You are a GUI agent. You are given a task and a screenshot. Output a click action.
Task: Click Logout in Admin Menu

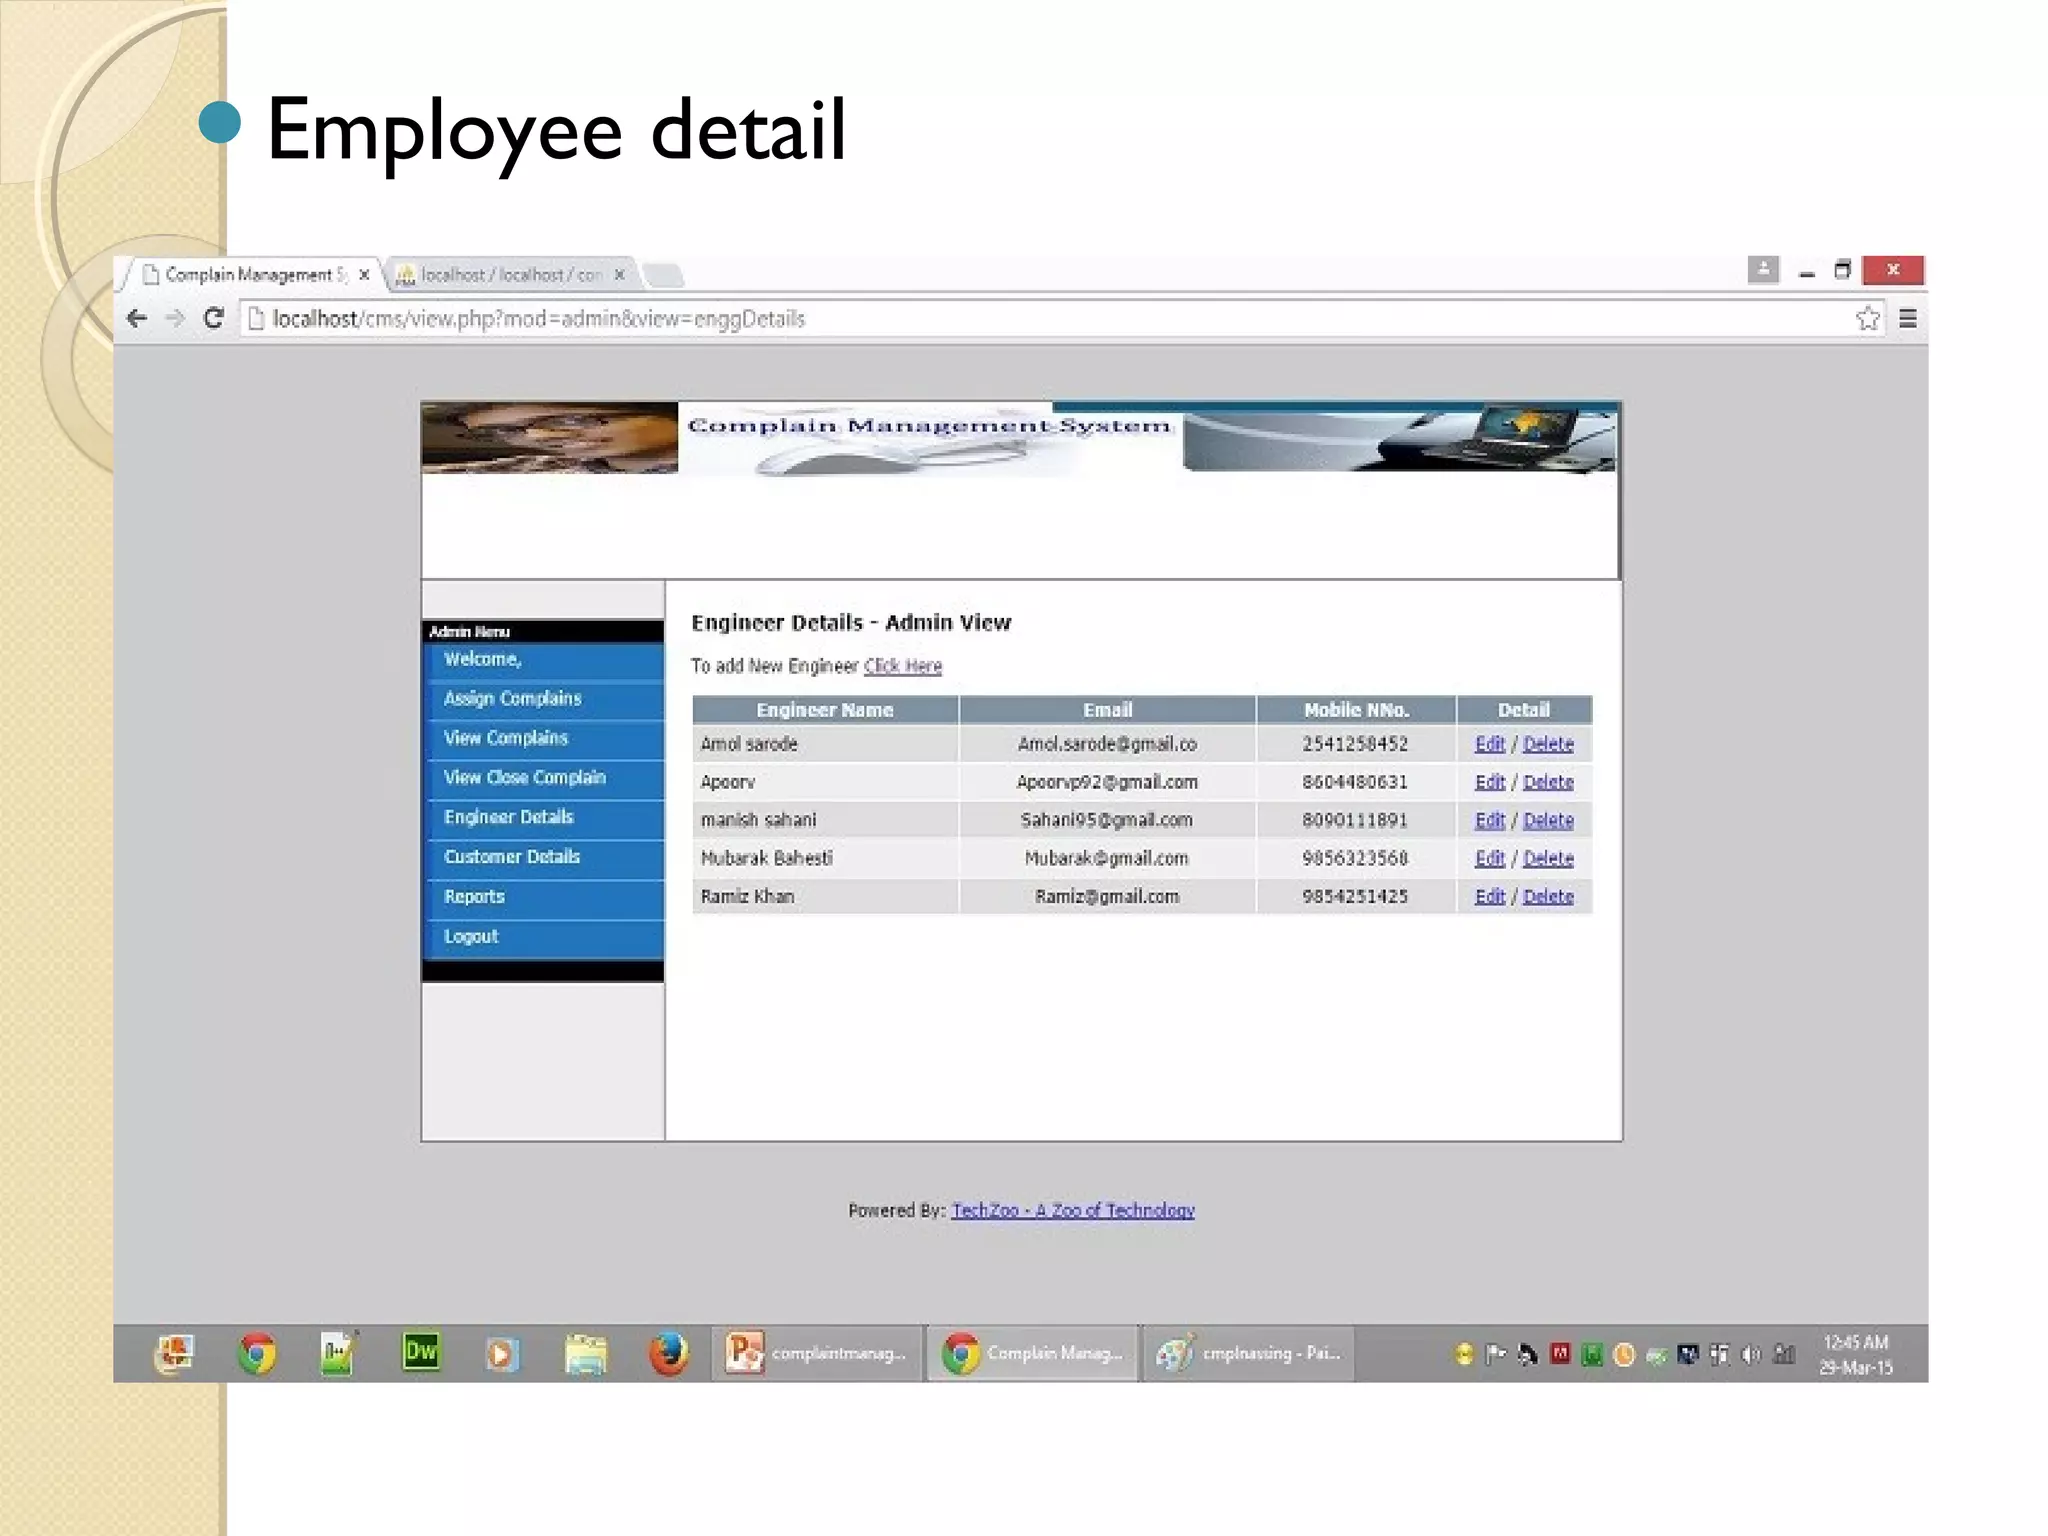544,938
